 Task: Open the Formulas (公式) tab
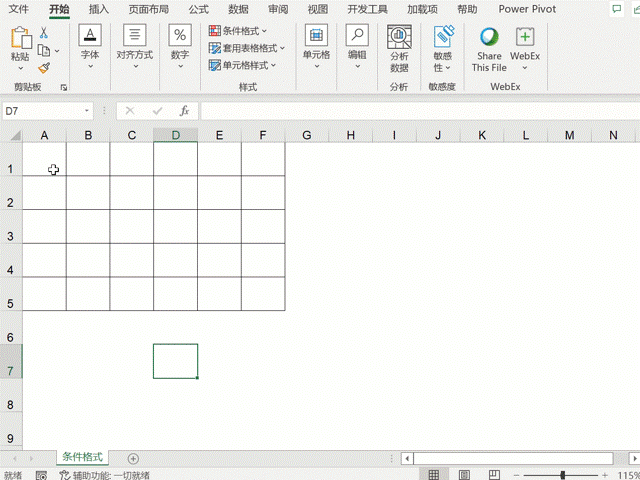click(x=198, y=9)
